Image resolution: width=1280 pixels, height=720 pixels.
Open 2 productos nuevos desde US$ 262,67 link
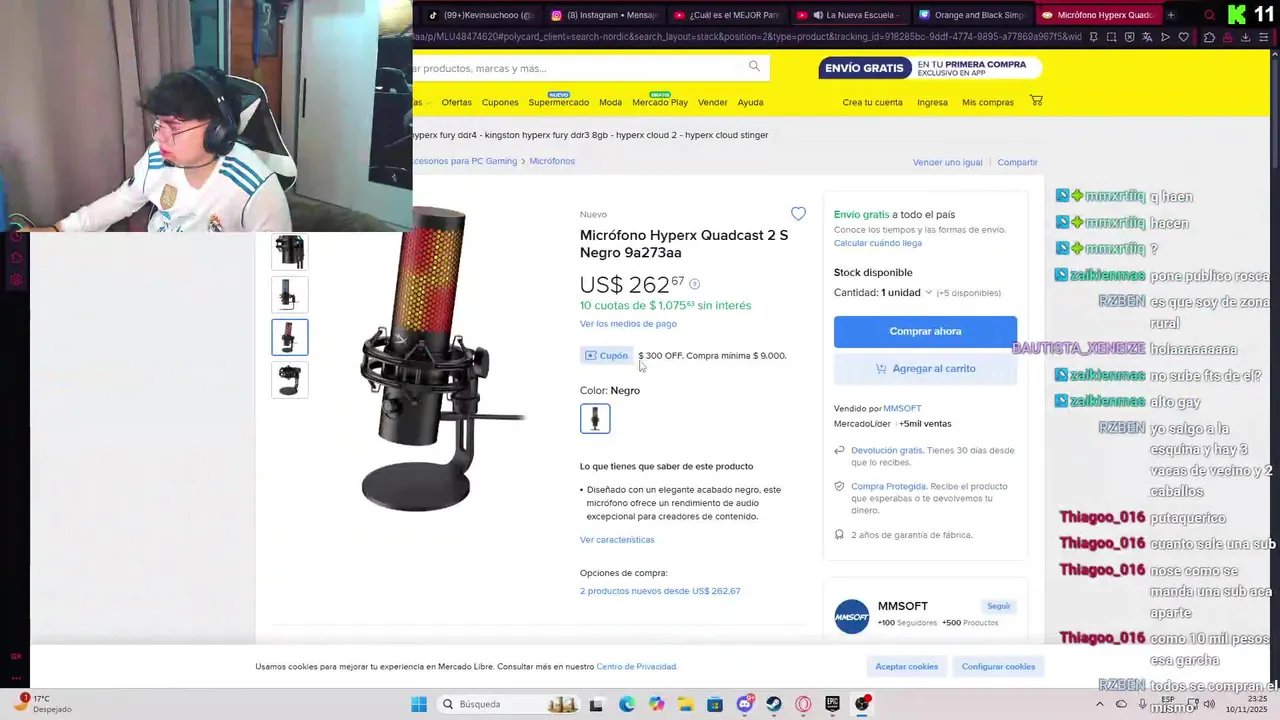(660, 591)
